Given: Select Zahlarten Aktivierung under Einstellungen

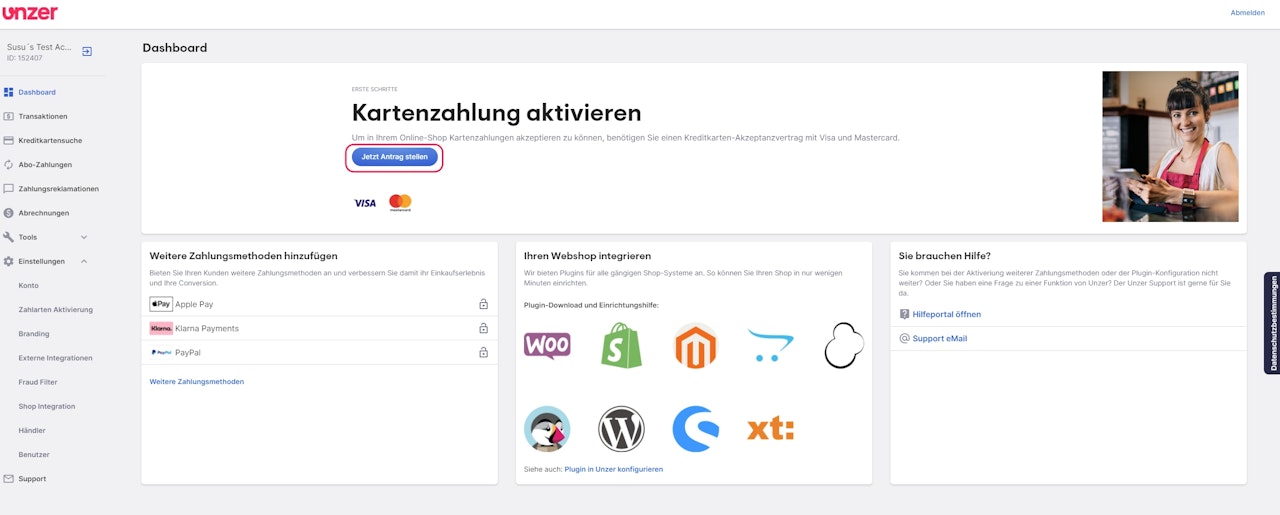Looking at the screenshot, I should pos(55,310).
